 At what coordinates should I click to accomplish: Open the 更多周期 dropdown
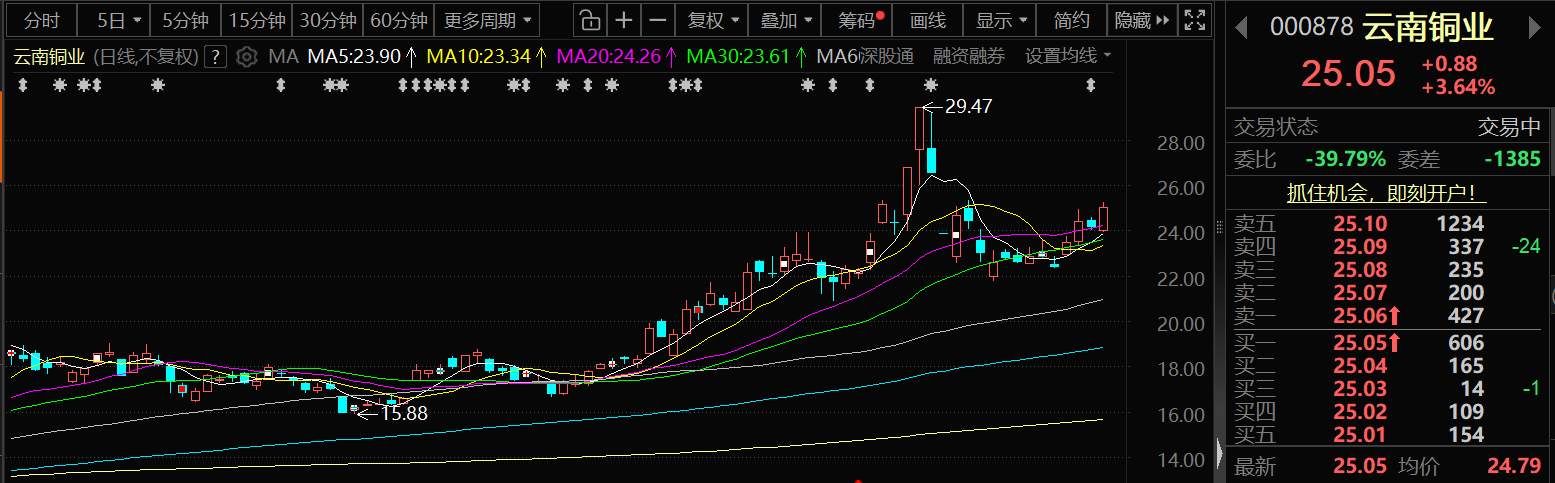point(488,20)
